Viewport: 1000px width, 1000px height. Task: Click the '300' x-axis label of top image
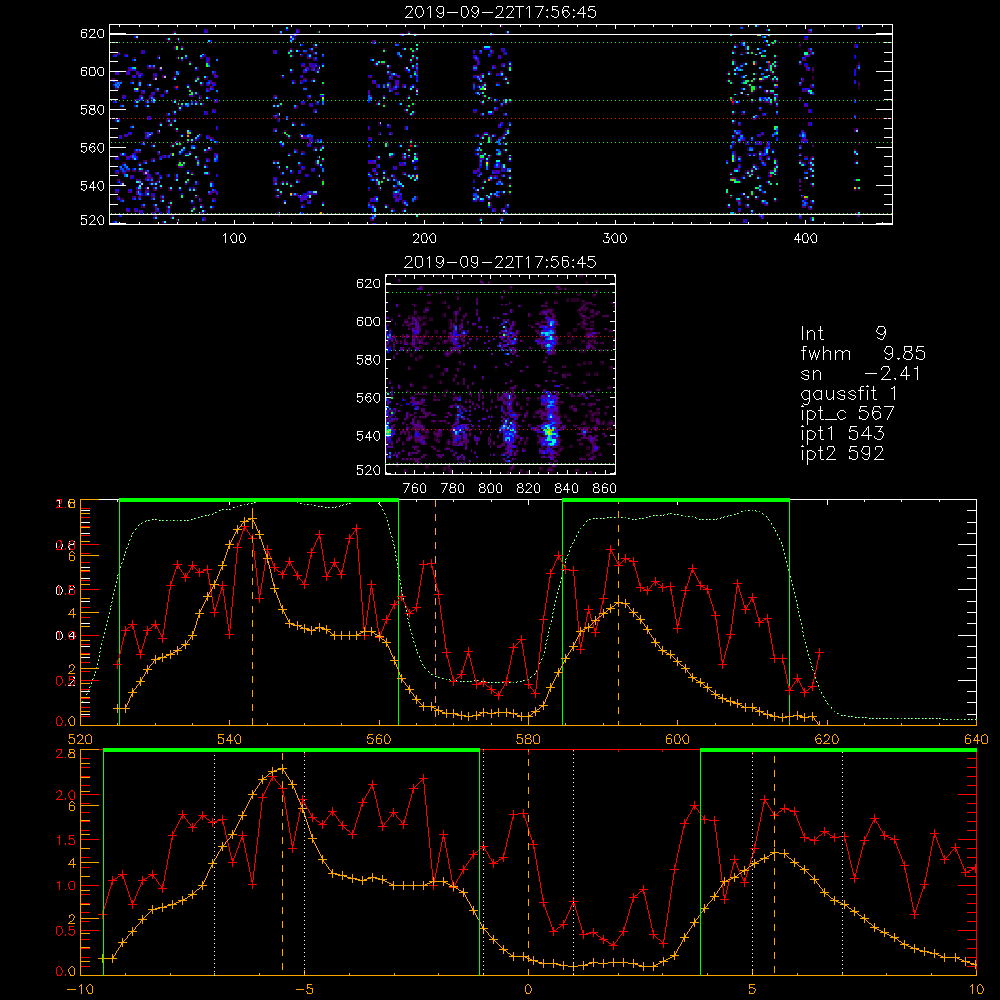pyautogui.click(x=615, y=239)
